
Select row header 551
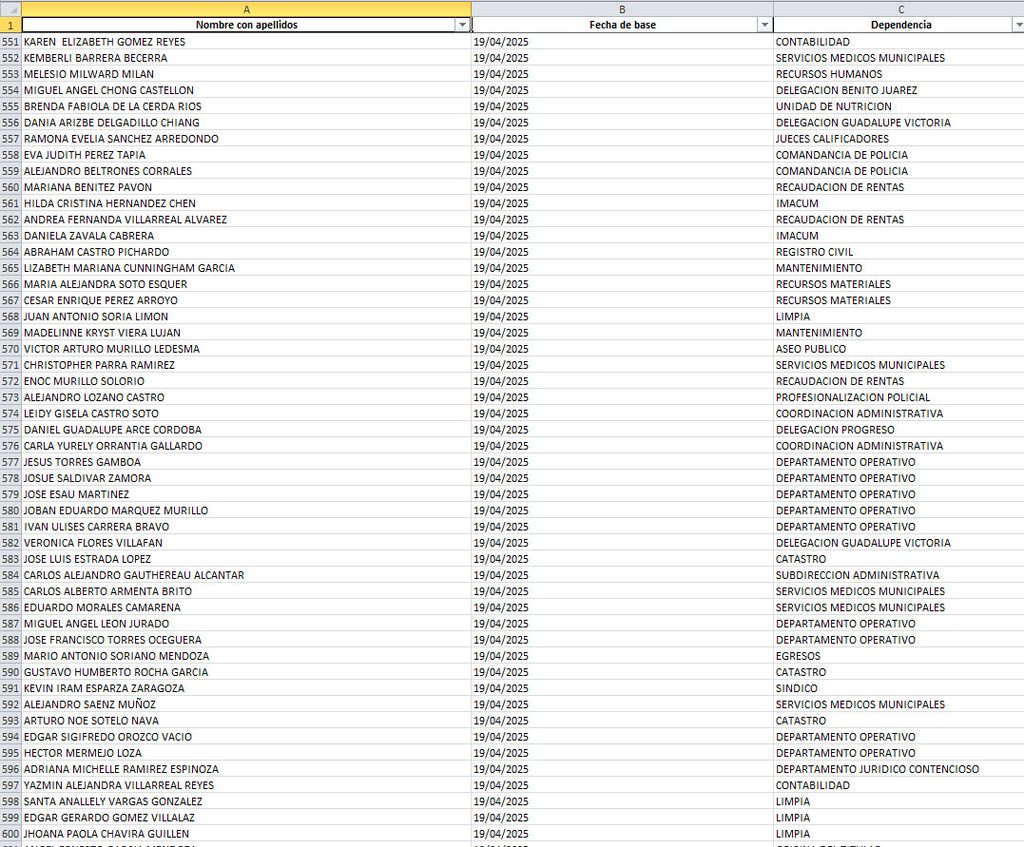coord(10,42)
